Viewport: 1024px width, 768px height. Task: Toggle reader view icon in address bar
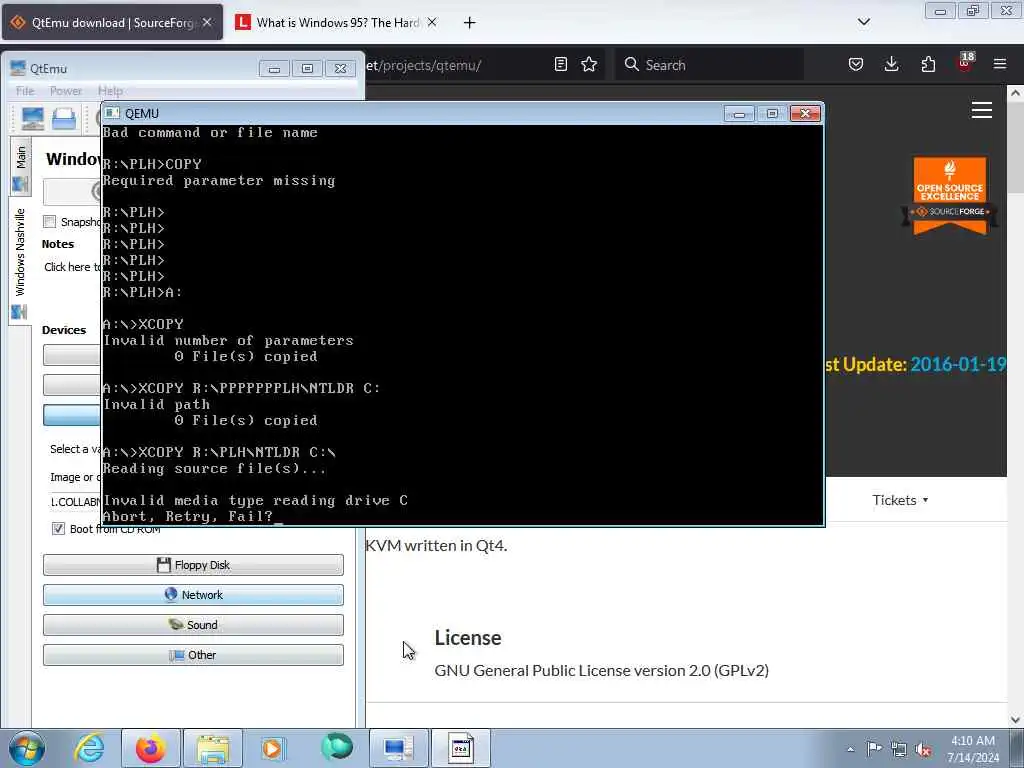[560, 64]
